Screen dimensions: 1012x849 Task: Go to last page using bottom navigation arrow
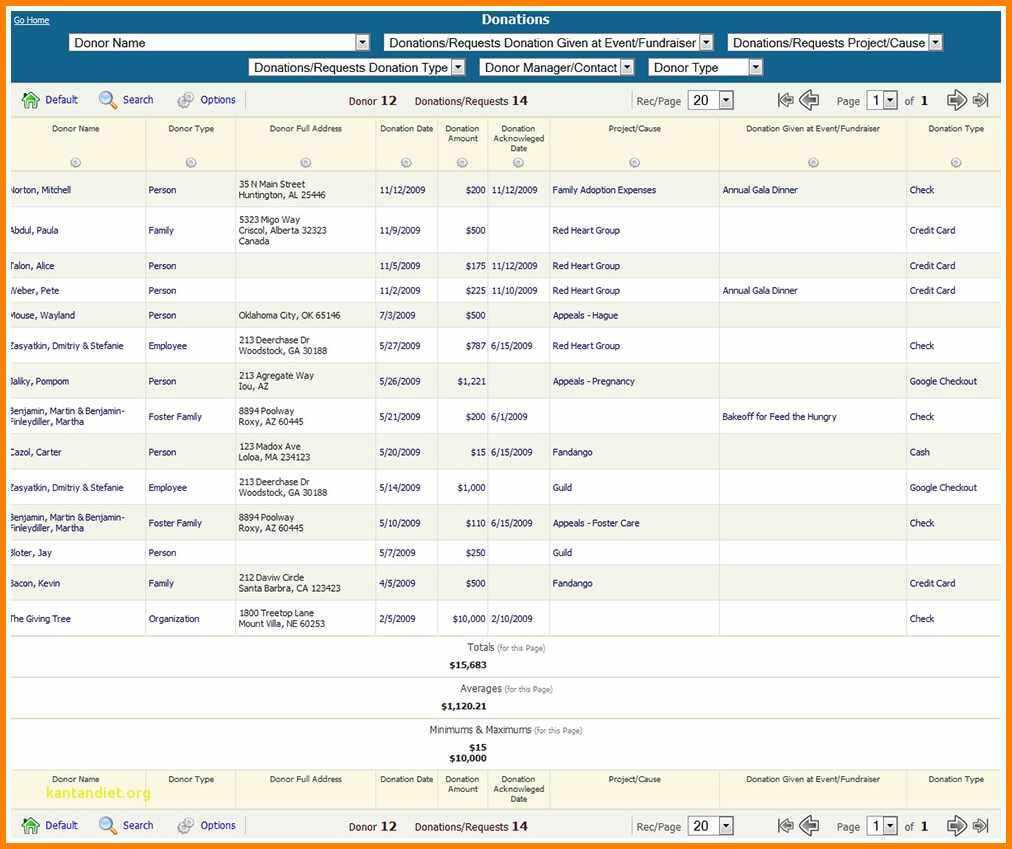pos(980,826)
